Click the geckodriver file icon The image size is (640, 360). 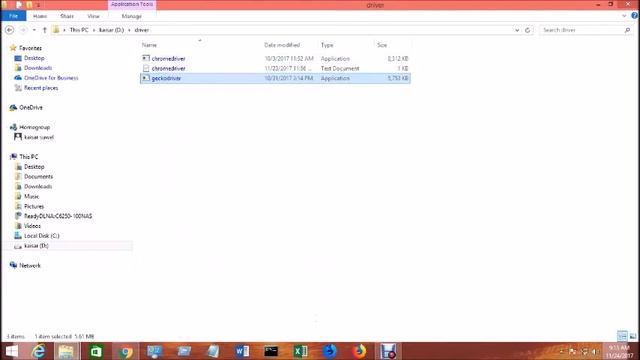coord(146,78)
